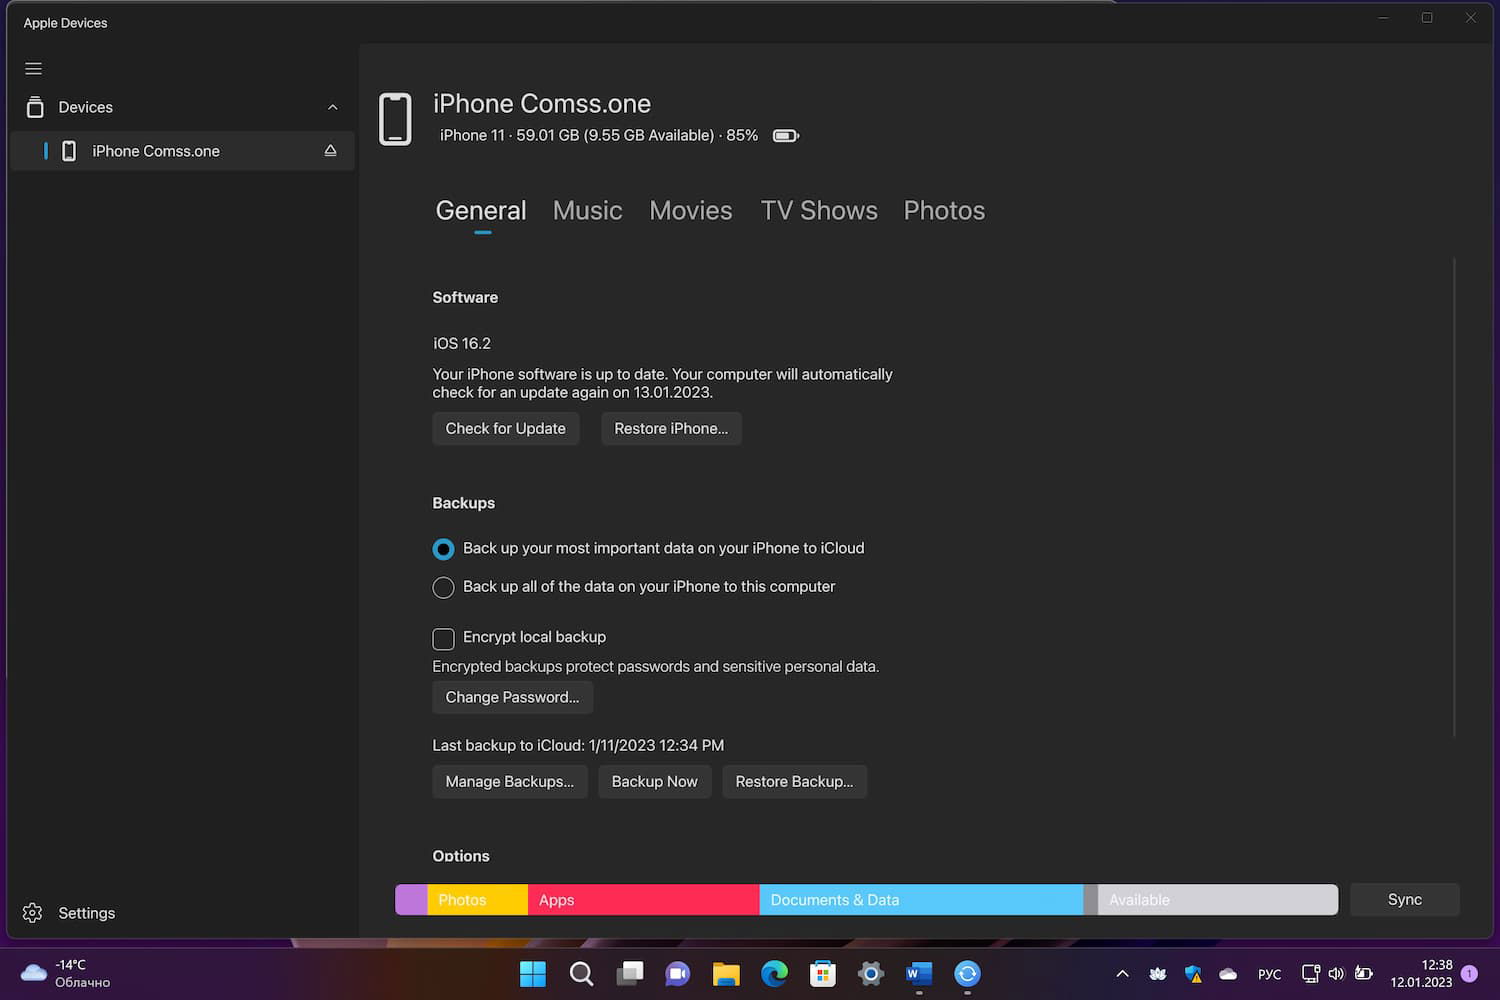Click the Check for Update button
Image resolution: width=1500 pixels, height=1000 pixels.
[x=506, y=428]
